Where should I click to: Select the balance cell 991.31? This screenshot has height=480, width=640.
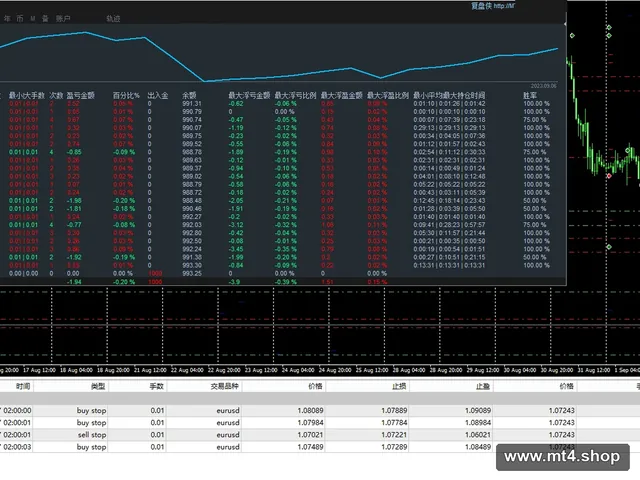[x=192, y=104]
